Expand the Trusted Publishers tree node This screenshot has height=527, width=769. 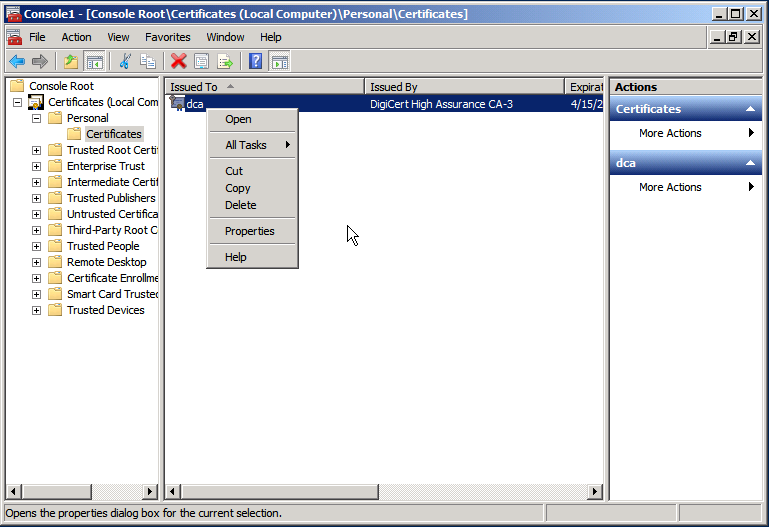(37, 198)
